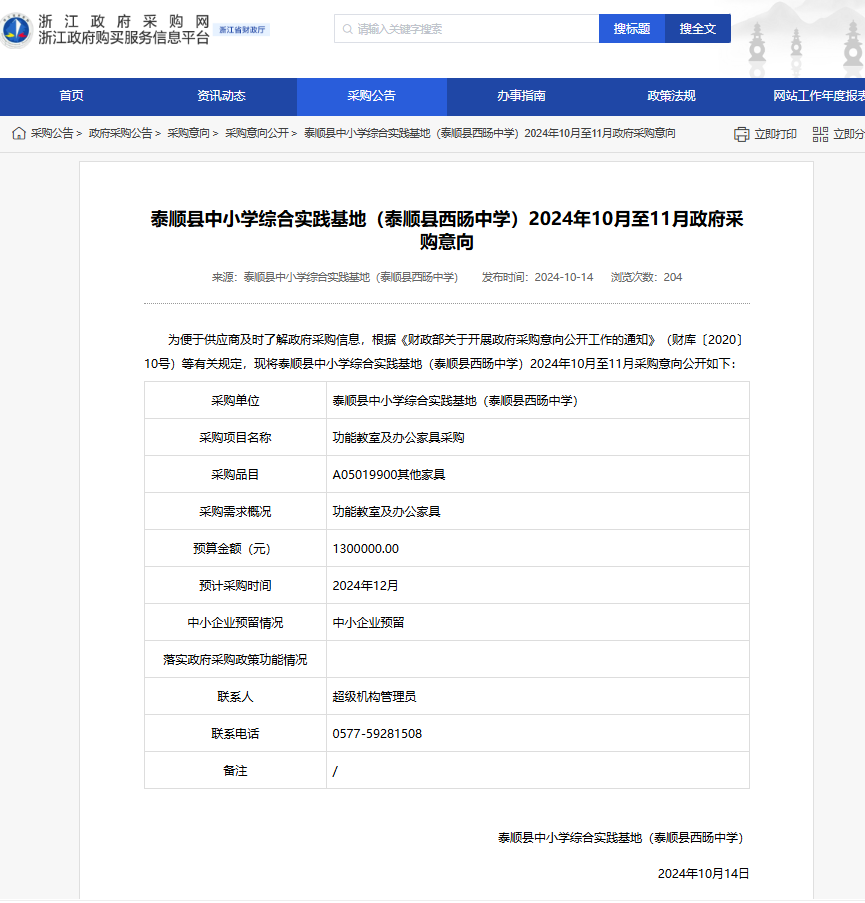Click the signature date 2024年10月14日
865x903 pixels.
(x=704, y=874)
